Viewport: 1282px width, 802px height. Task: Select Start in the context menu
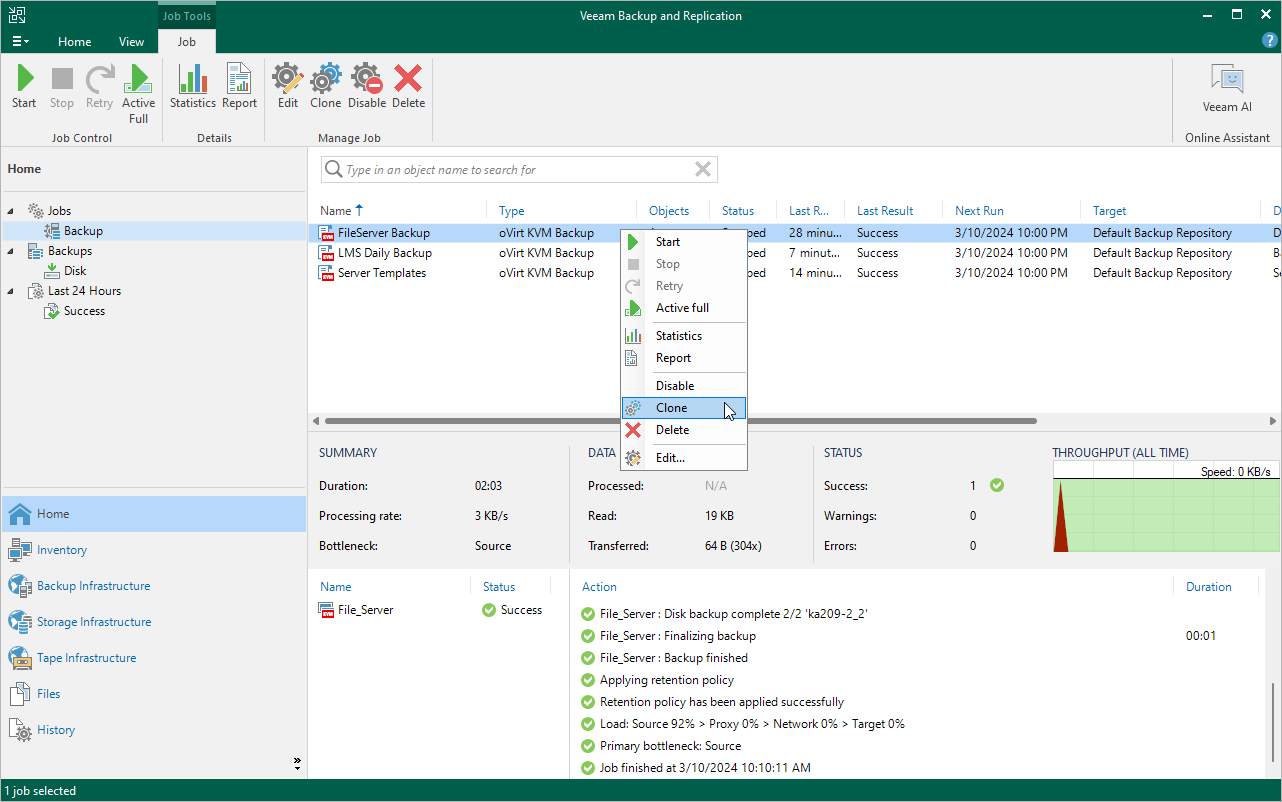click(x=684, y=242)
